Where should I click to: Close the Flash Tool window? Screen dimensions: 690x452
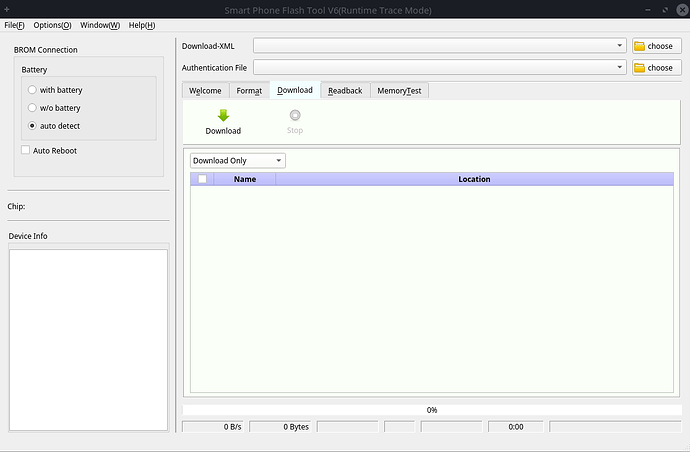pyautogui.click(x=682, y=10)
